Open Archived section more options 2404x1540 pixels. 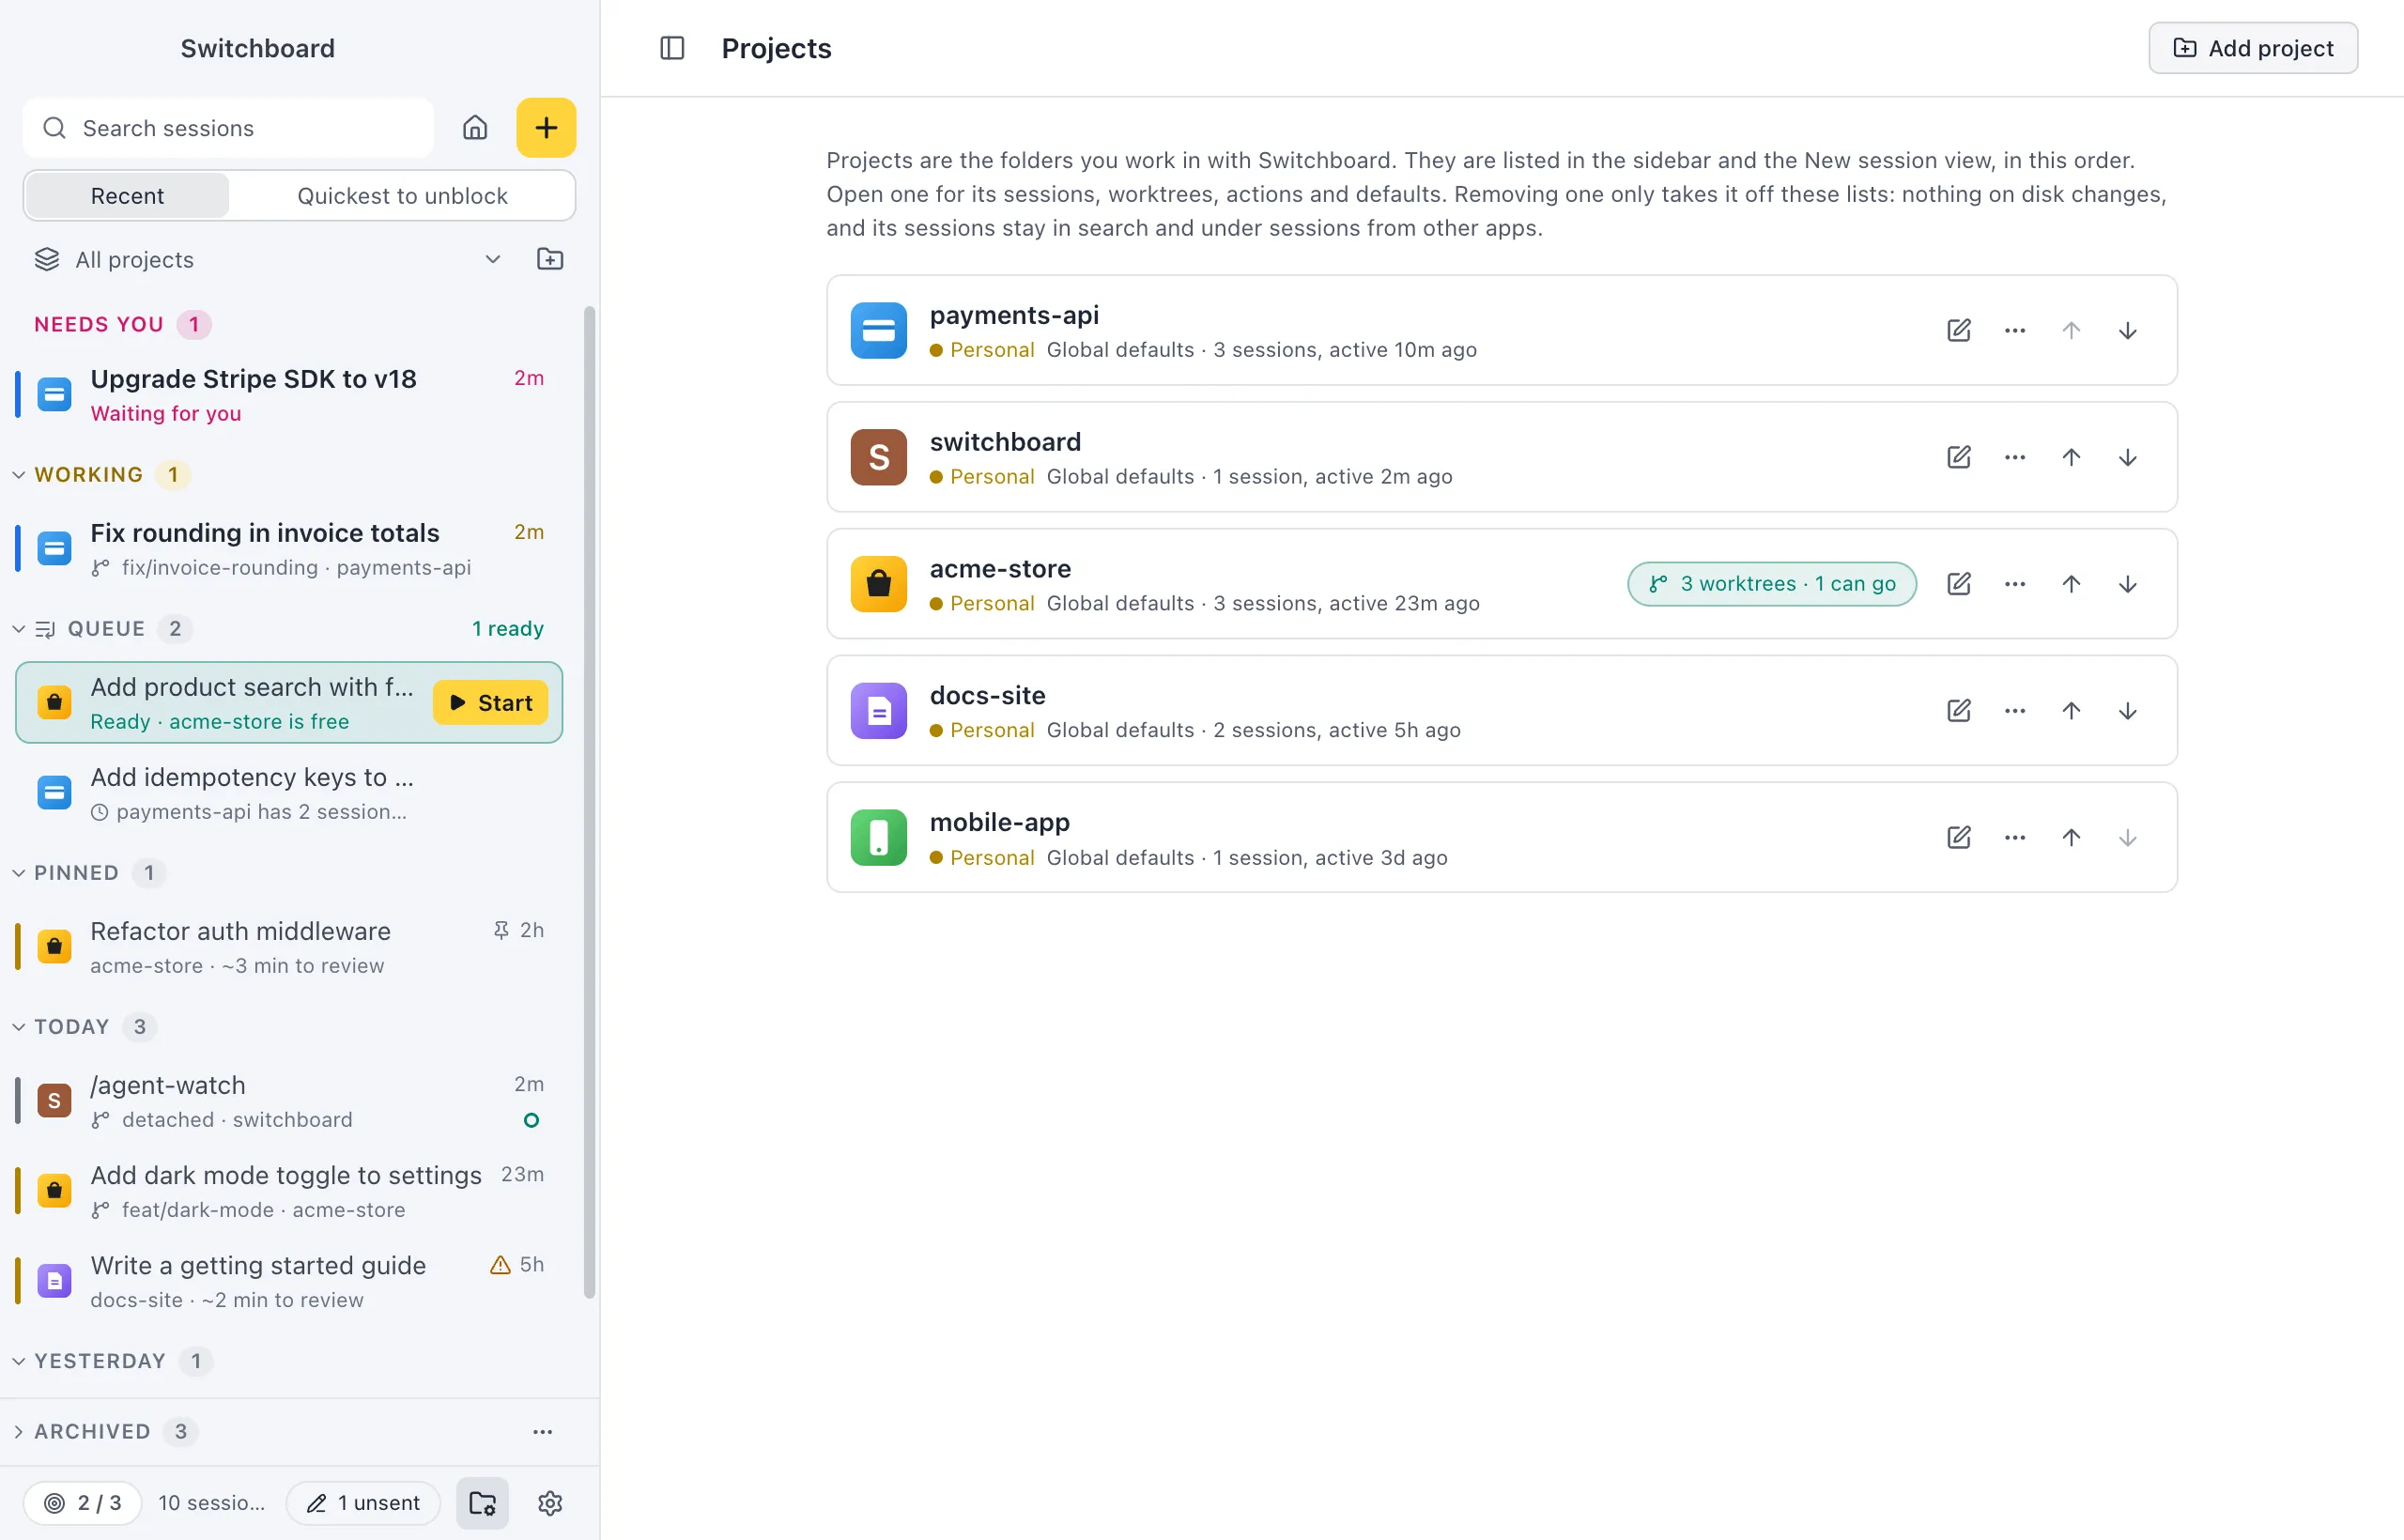(542, 1432)
